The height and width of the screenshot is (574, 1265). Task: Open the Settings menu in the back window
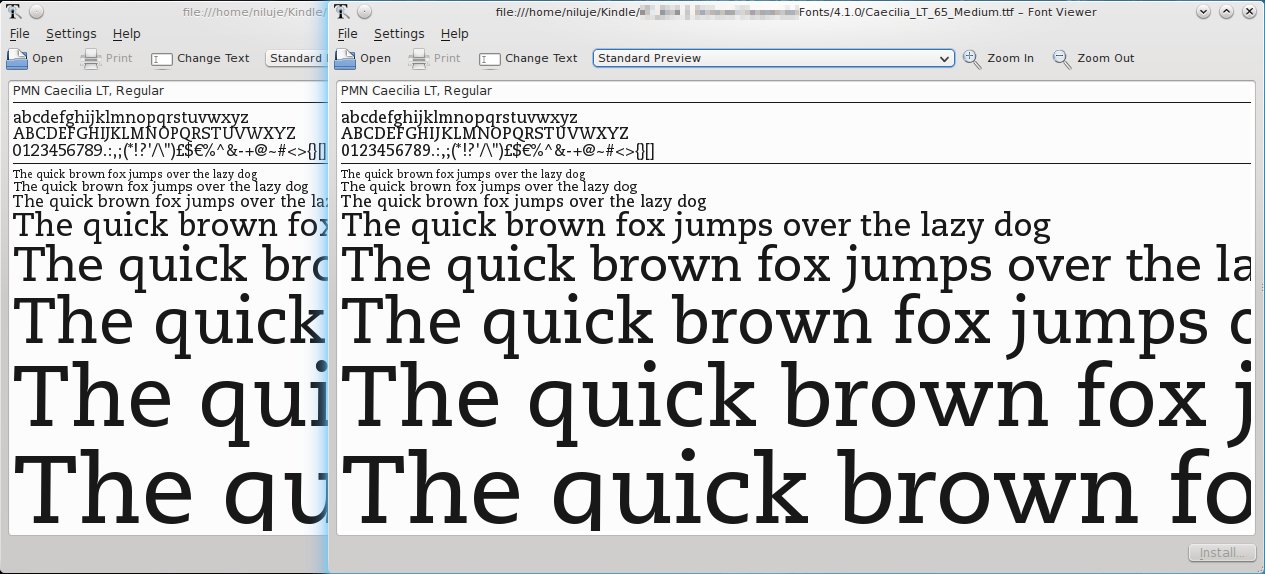71,34
